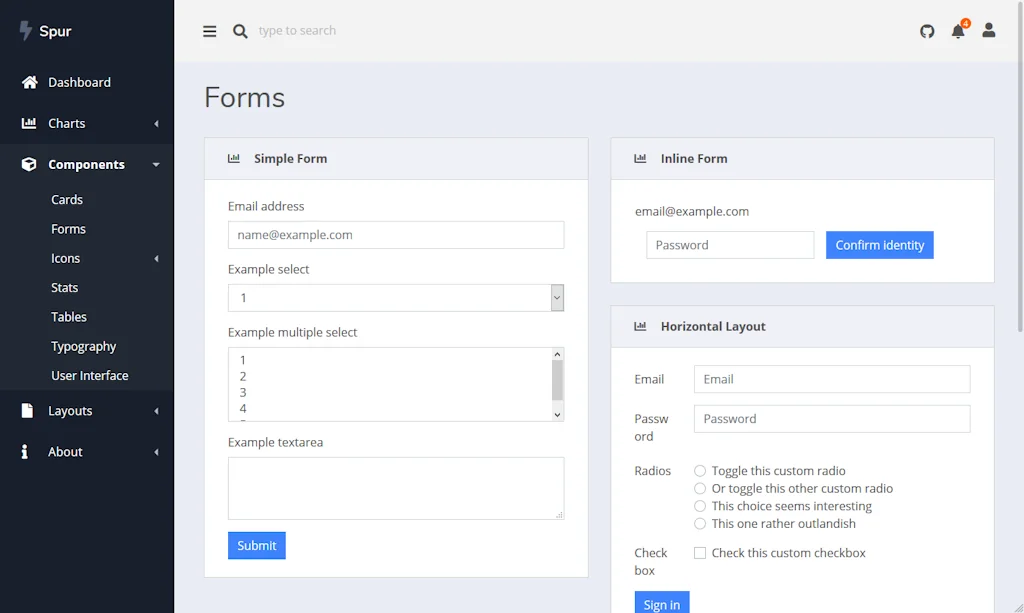Viewport: 1024px width, 613px height.
Task: Expand the Charts sidebar section
Action: click(x=87, y=123)
